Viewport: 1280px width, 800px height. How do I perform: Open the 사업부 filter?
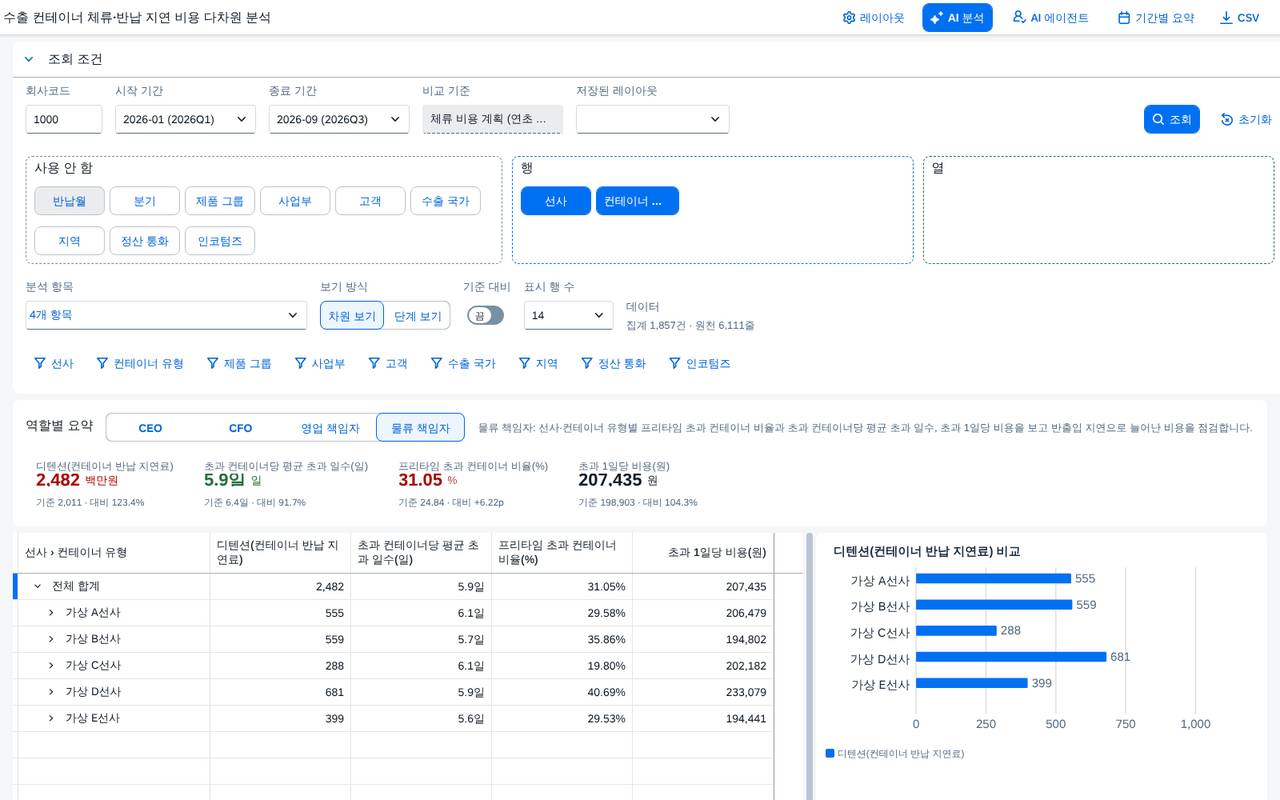[320, 364]
